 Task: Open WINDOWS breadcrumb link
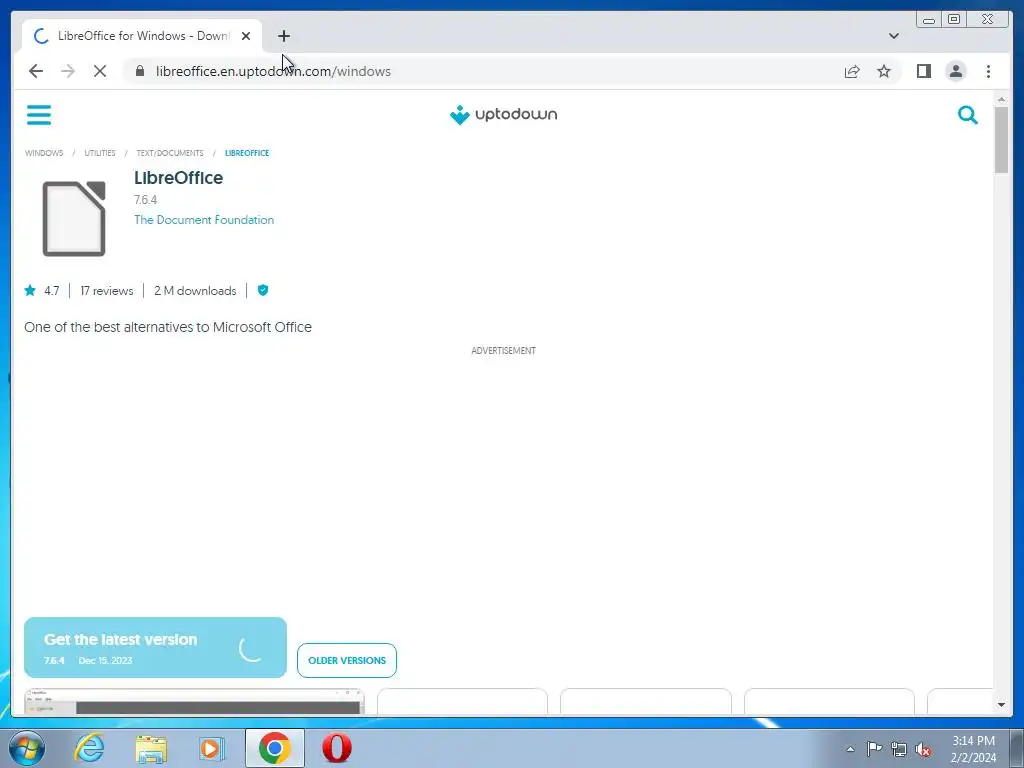point(44,153)
